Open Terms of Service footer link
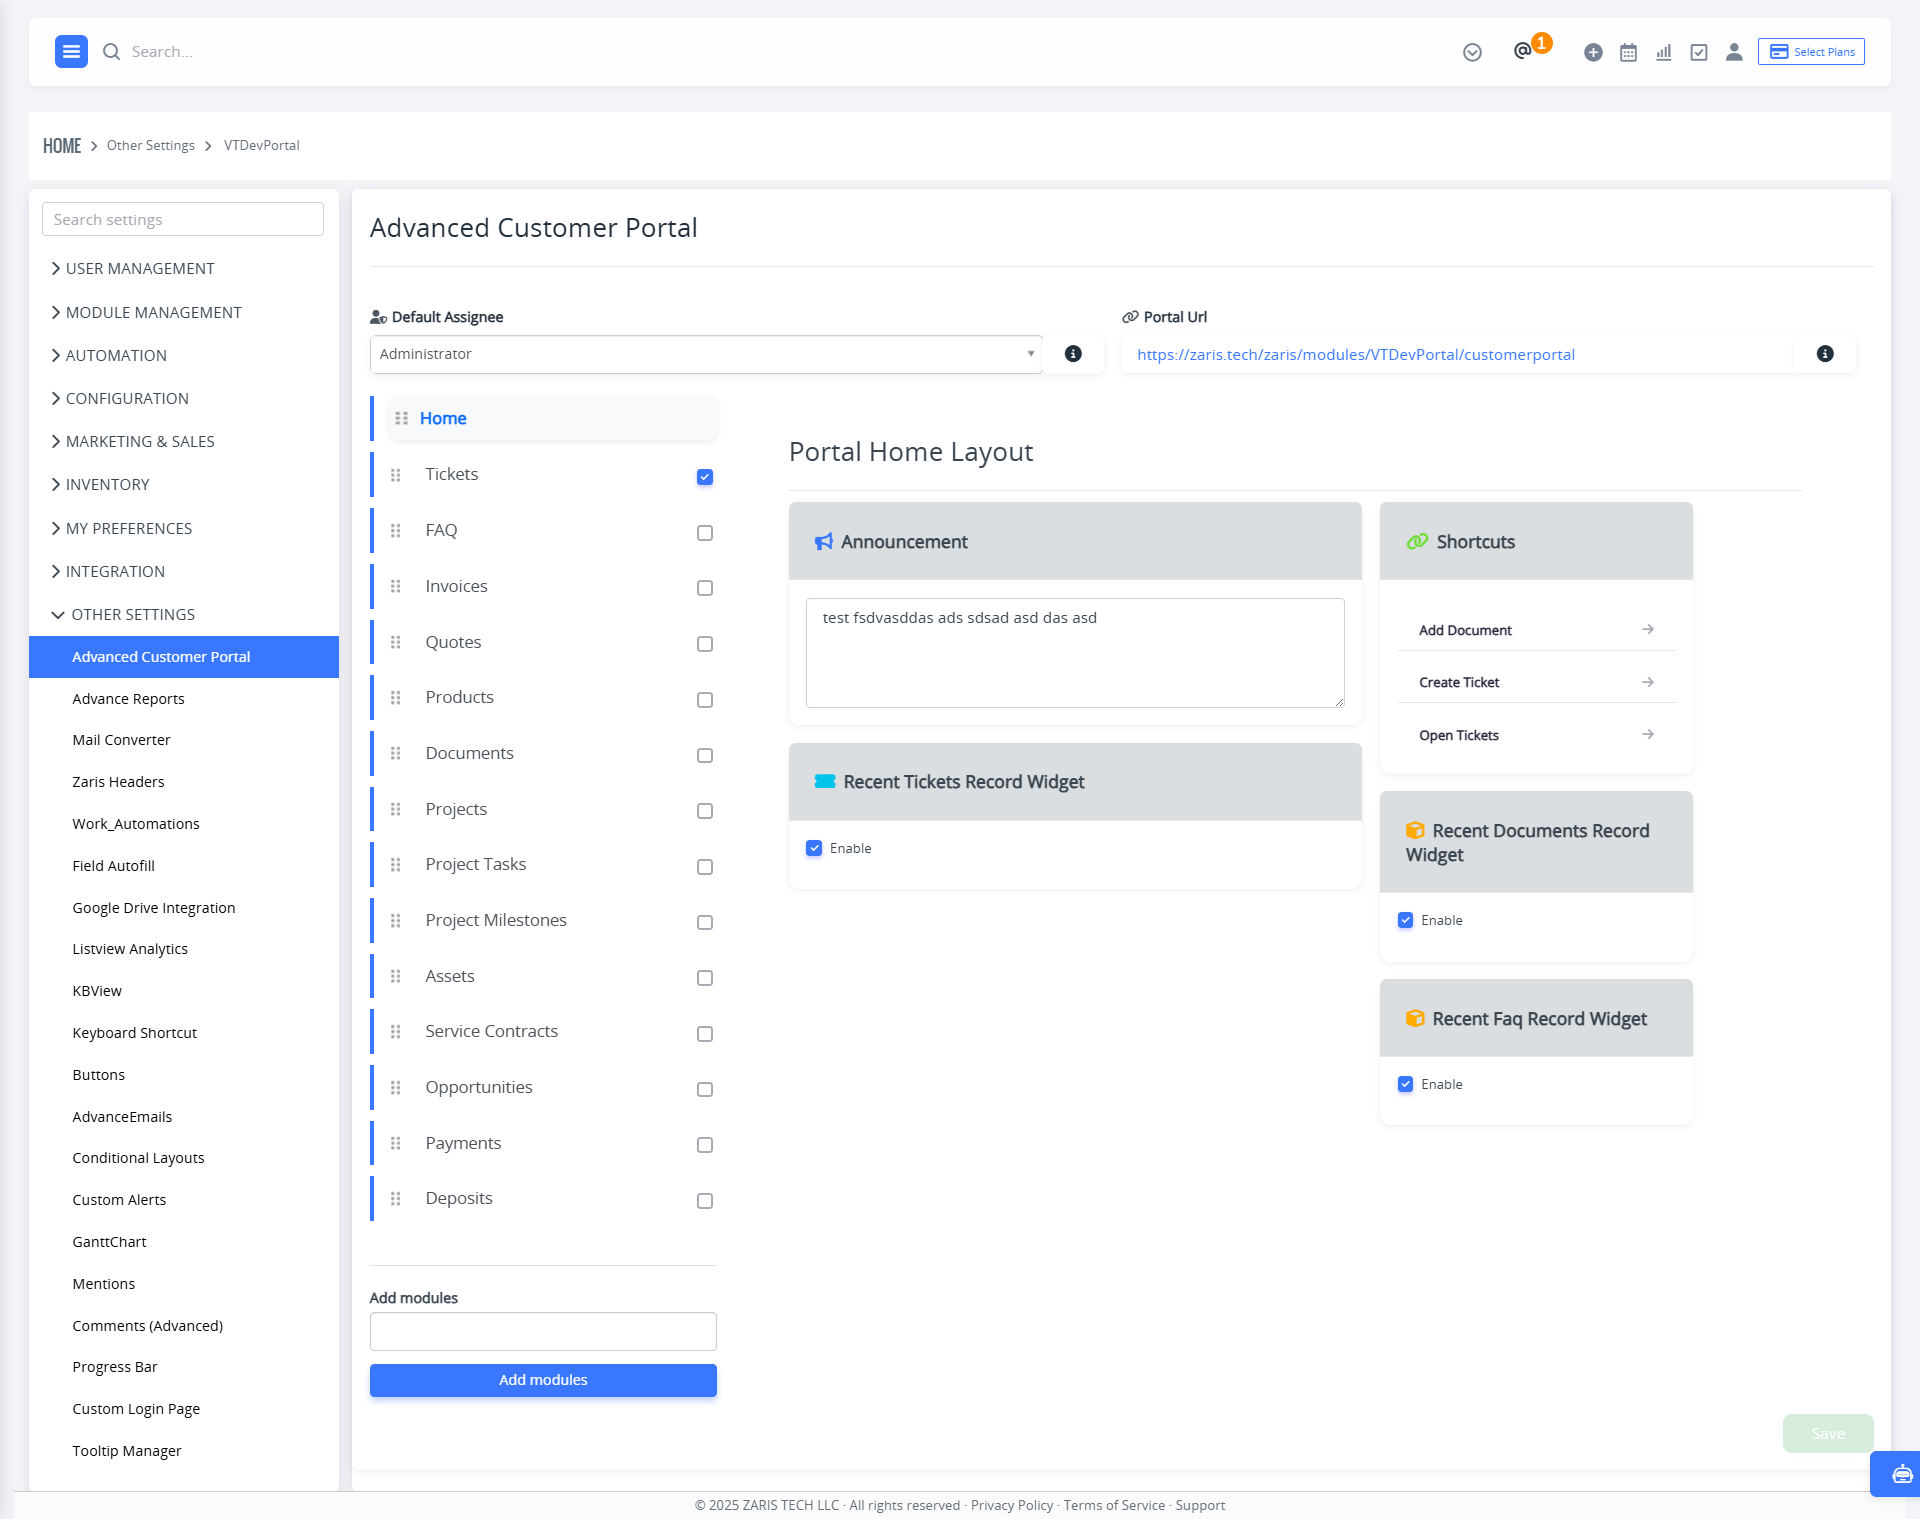The height and width of the screenshot is (1519, 1920). [x=1114, y=1505]
